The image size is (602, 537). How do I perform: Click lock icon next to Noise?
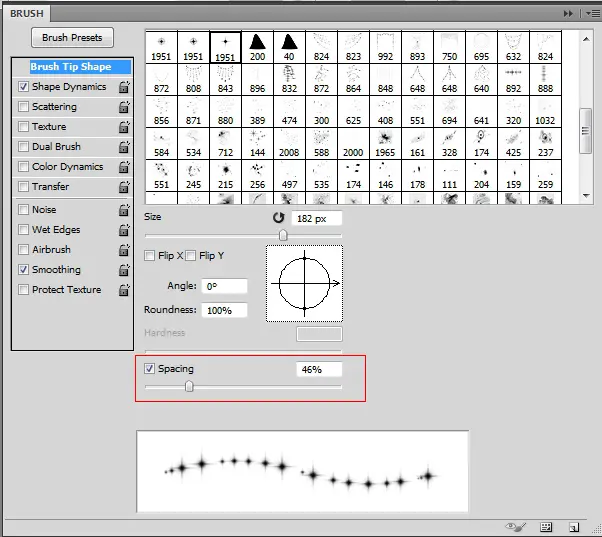[124, 210]
